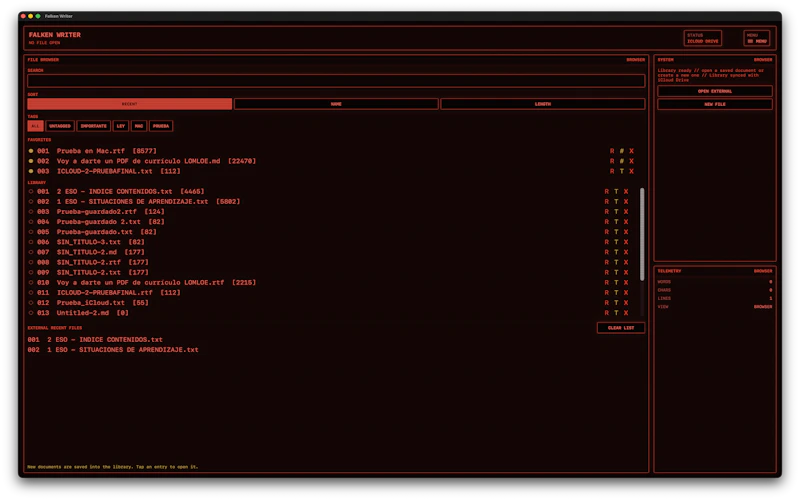Filter by the Prueba tag
Image resolution: width=800 pixels, height=500 pixels.
point(161,126)
